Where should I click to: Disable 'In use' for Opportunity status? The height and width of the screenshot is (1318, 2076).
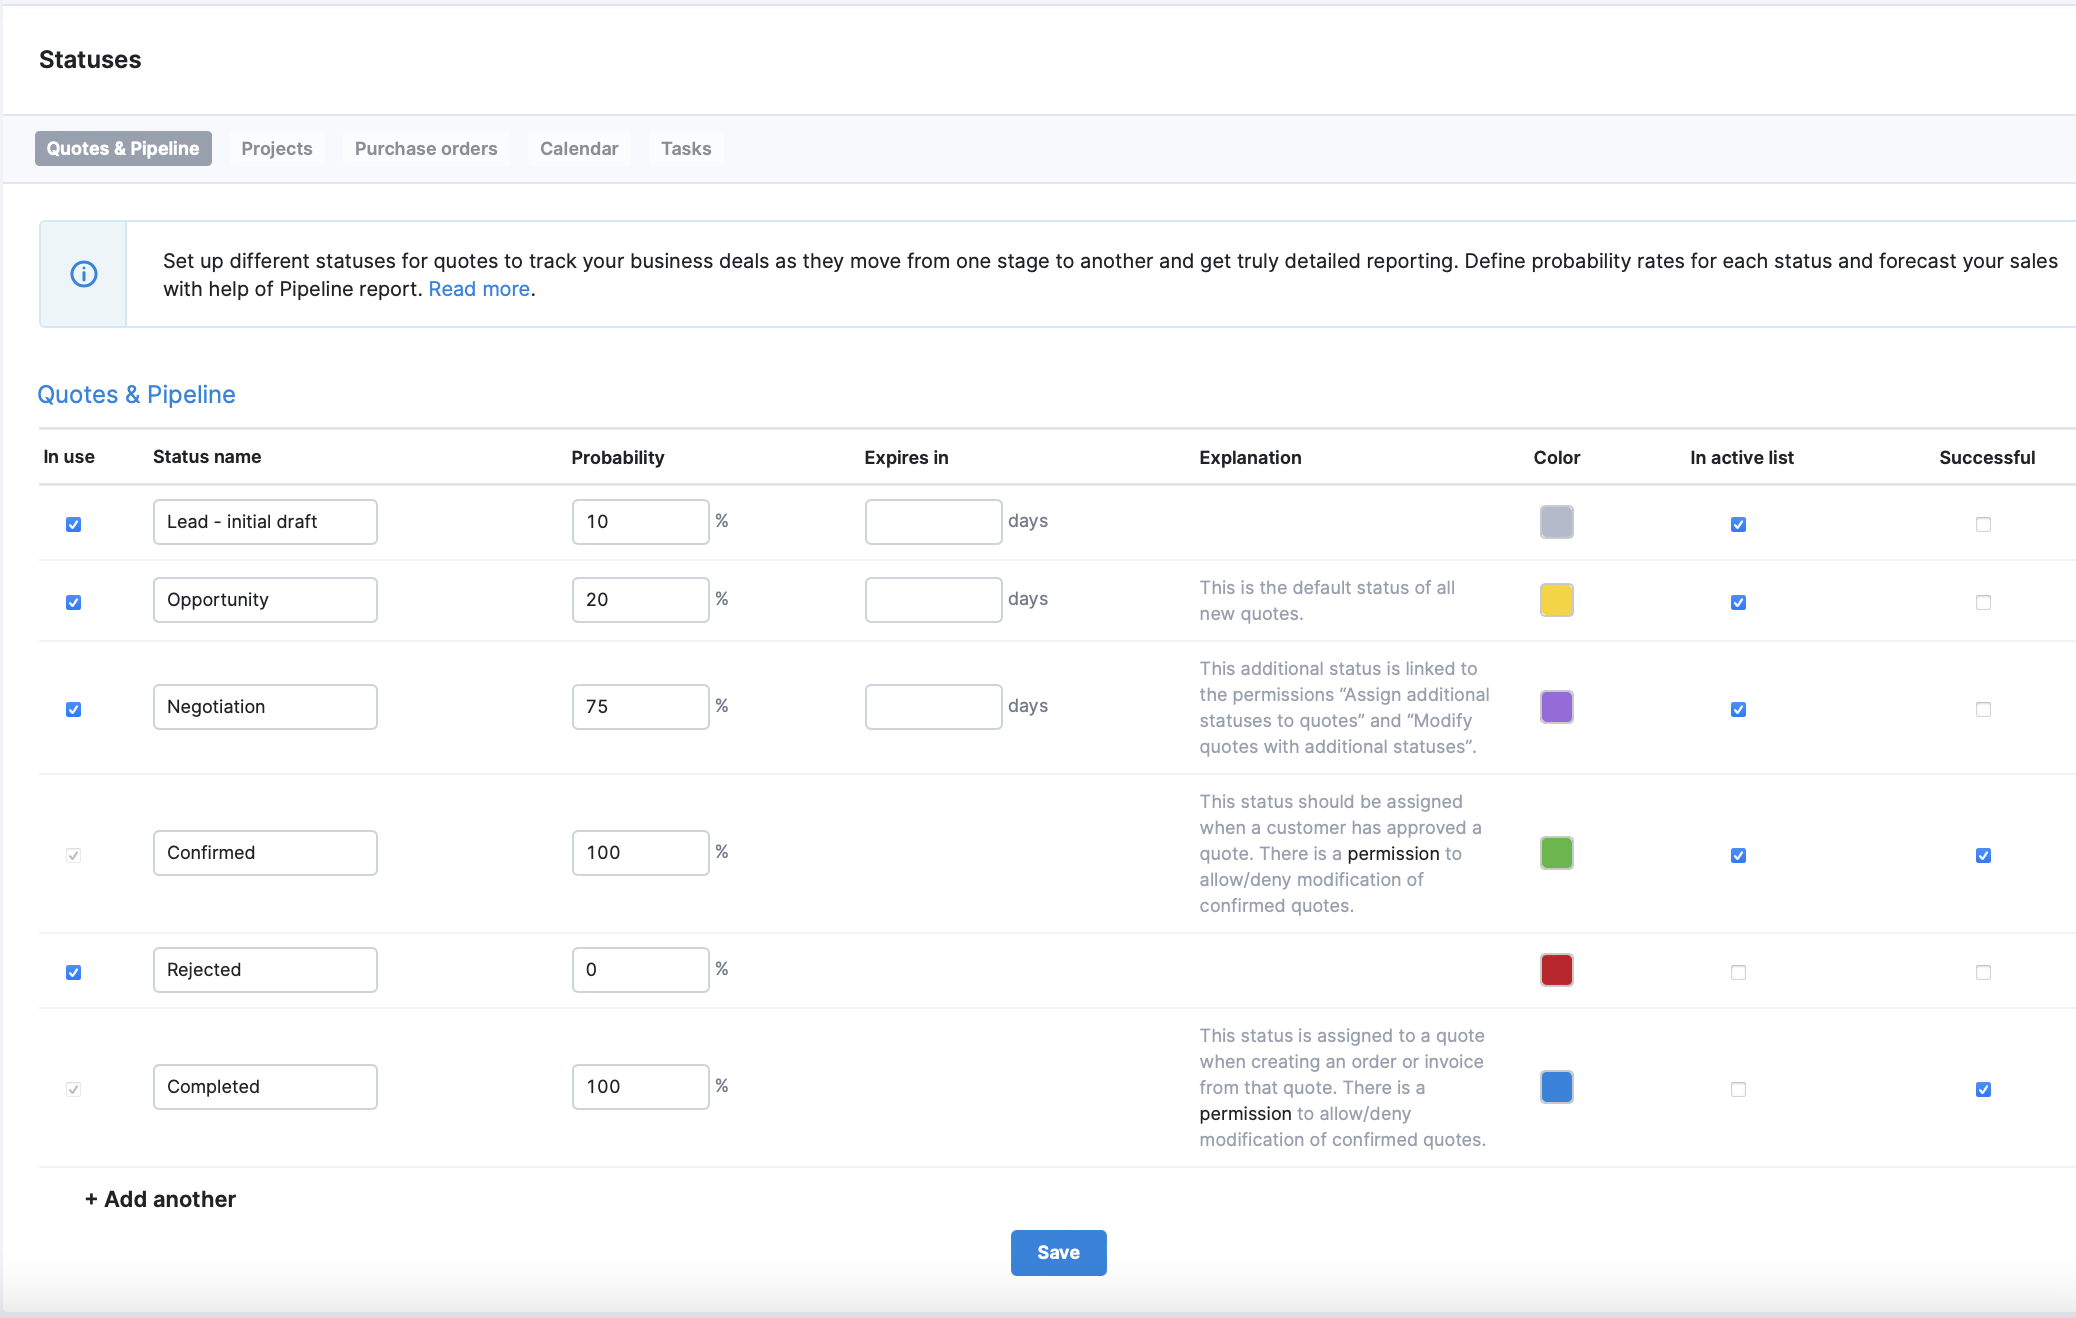click(x=74, y=602)
